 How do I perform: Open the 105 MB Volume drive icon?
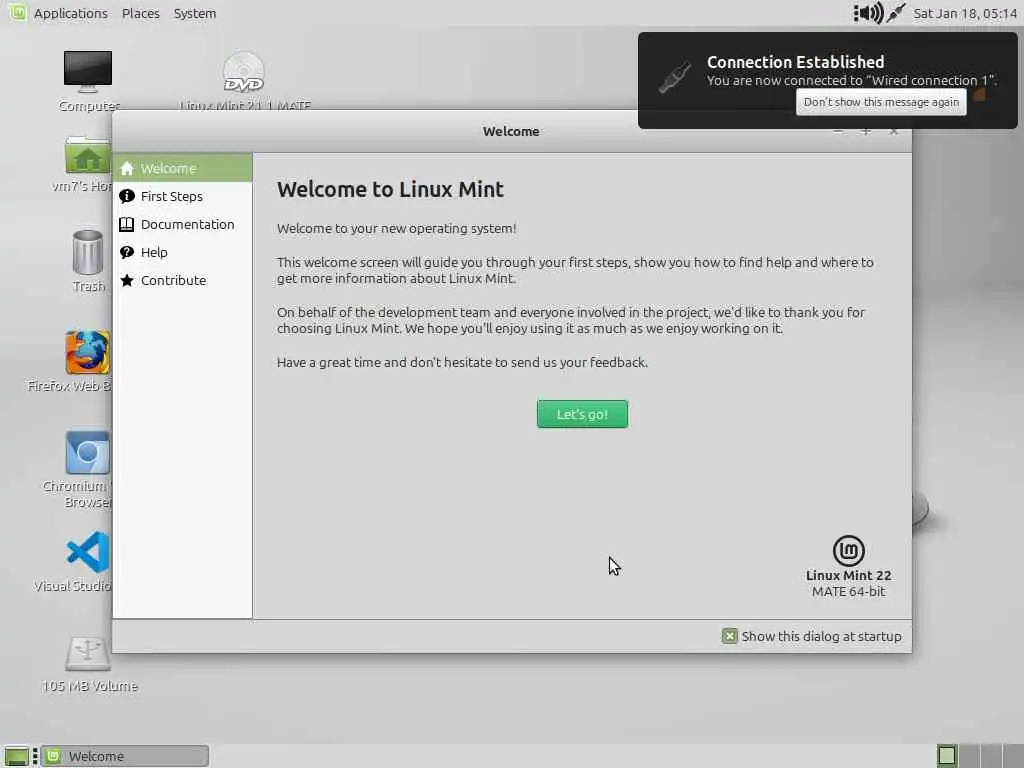(88, 653)
